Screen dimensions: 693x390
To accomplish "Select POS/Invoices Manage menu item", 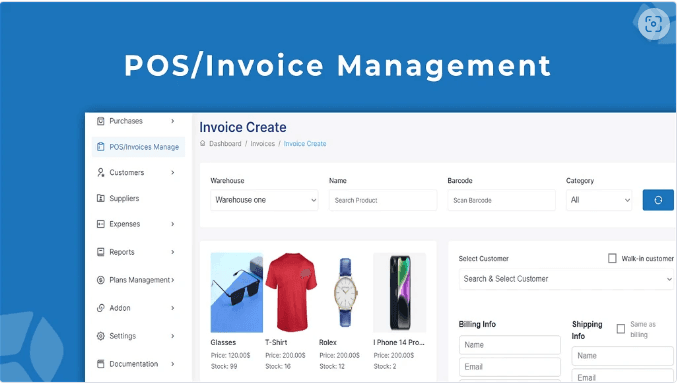I will click(144, 147).
